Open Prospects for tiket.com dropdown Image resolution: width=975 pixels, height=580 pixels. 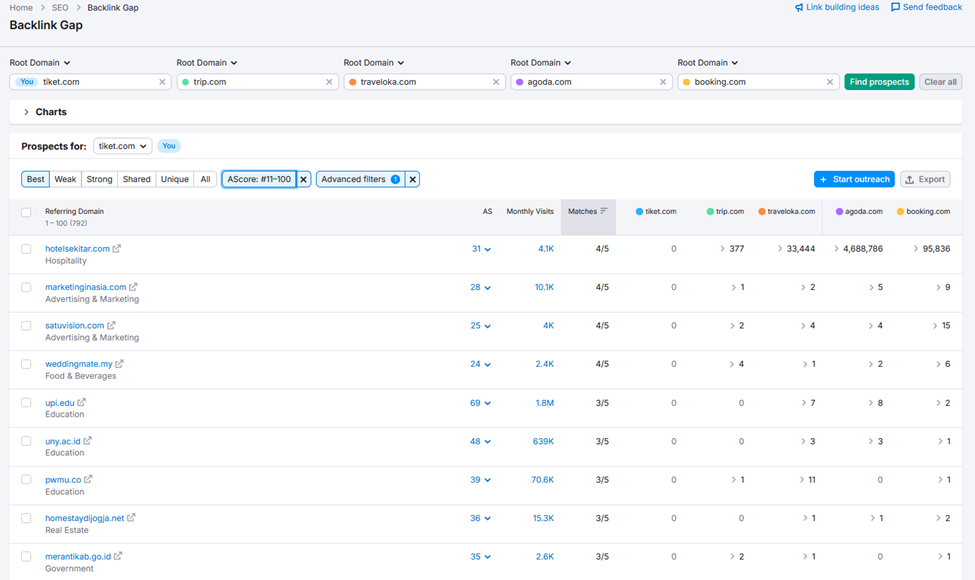click(x=122, y=146)
